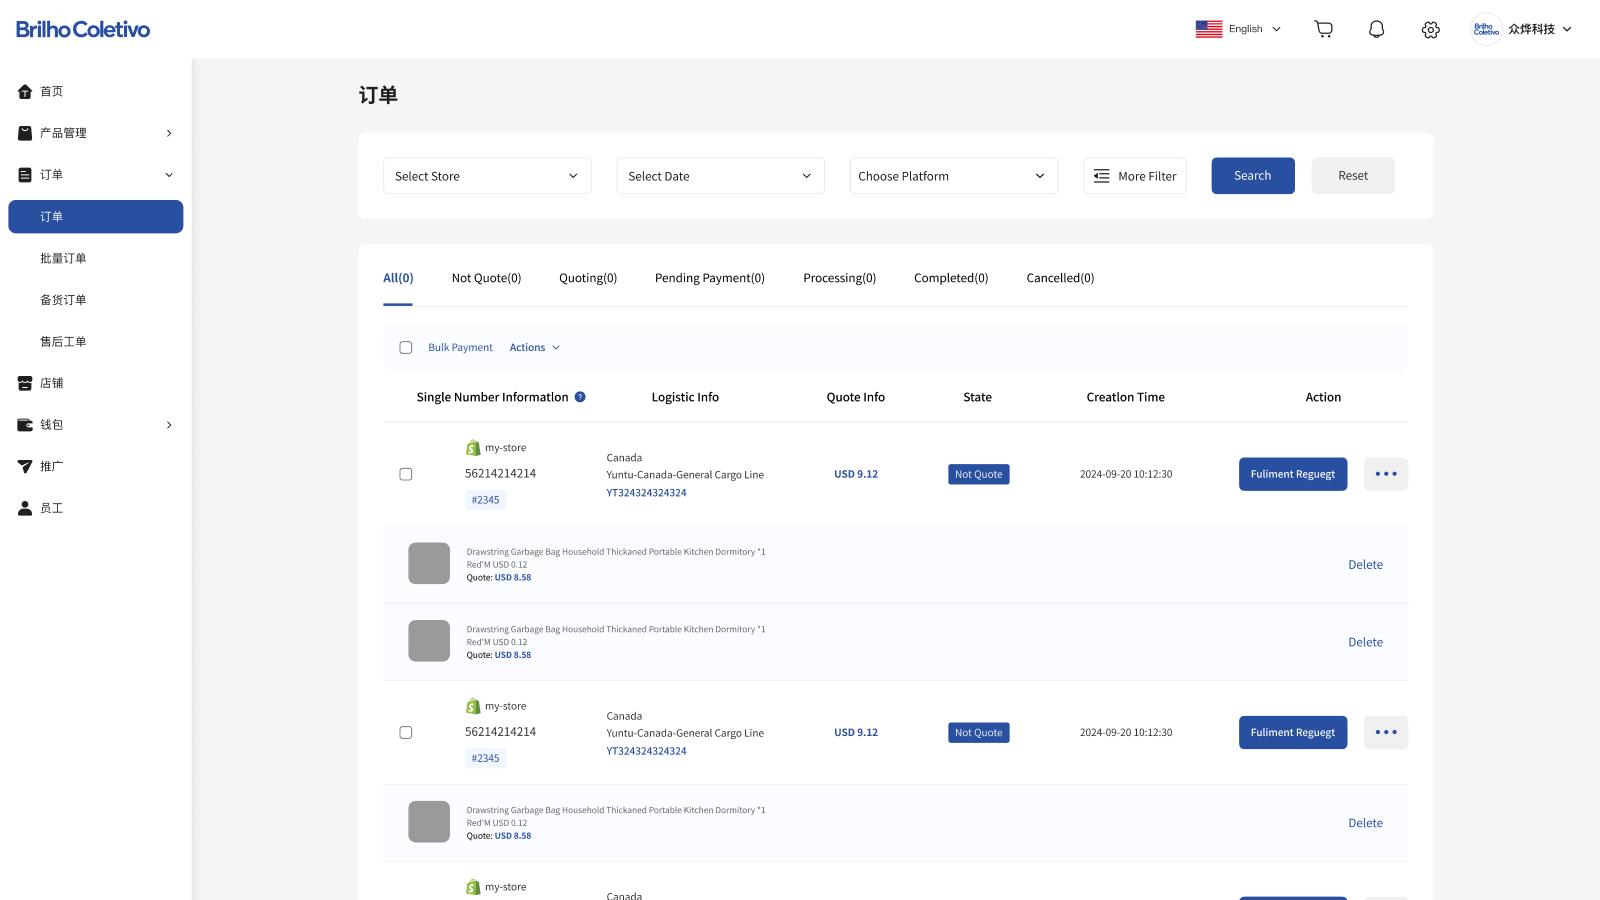This screenshot has height=900, width=1600.
Task: Click tracking number YT324324324324 in first order
Action: 646,493
